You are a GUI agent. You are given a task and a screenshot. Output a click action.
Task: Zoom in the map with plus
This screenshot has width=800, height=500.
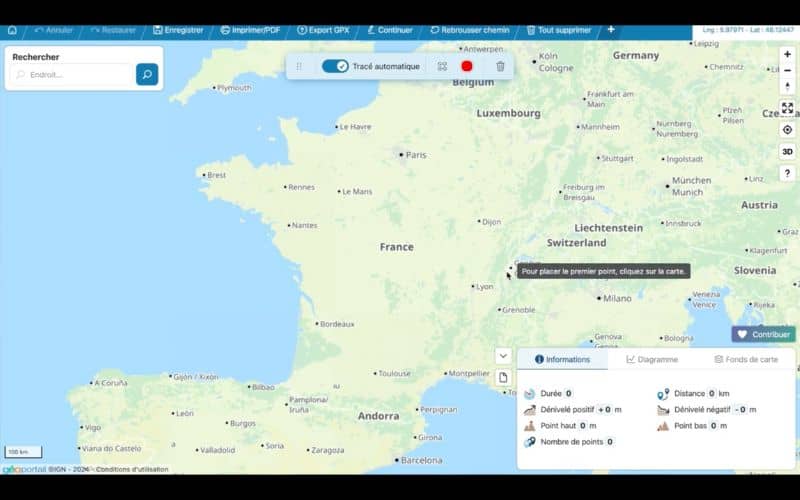coord(787,54)
